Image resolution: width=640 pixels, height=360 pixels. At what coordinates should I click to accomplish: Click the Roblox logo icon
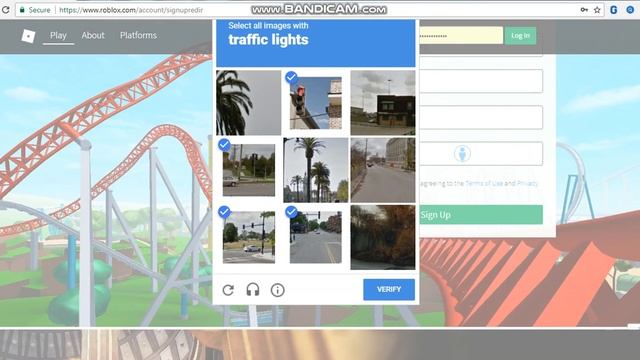tap(28, 36)
